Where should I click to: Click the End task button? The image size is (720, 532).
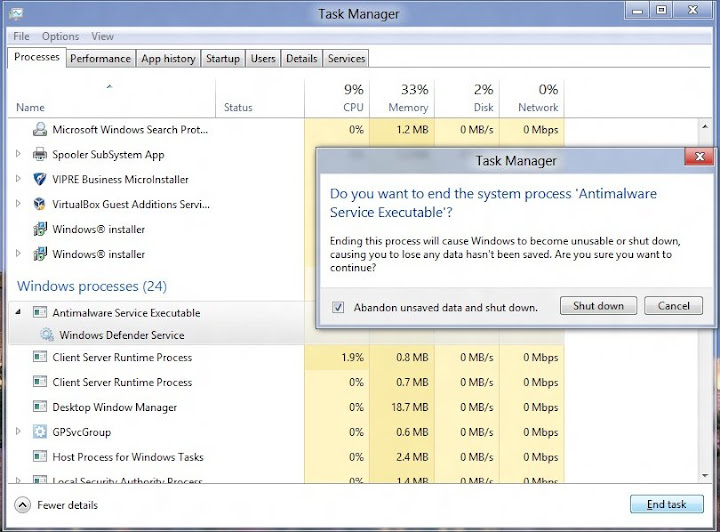click(667, 504)
